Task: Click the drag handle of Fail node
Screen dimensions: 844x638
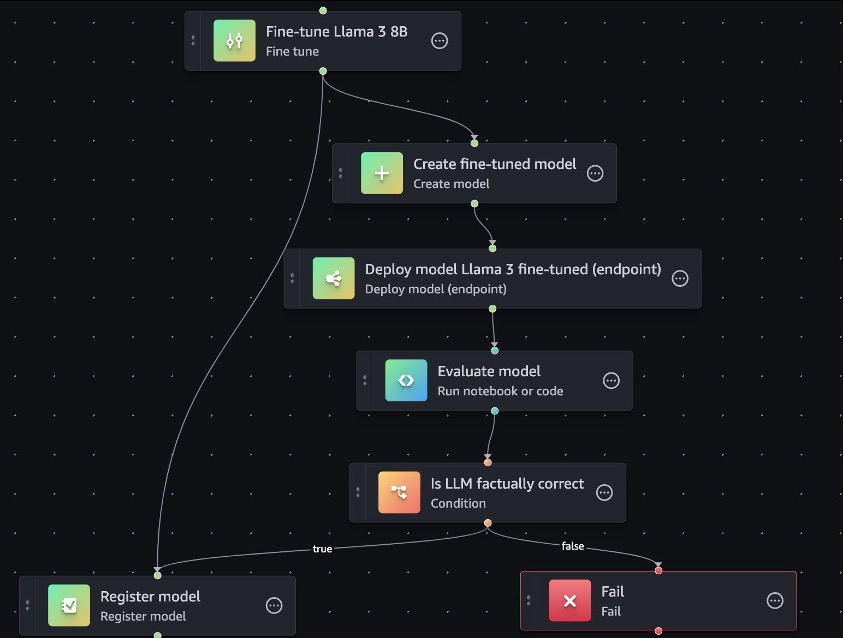Action: pyautogui.click(x=529, y=601)
